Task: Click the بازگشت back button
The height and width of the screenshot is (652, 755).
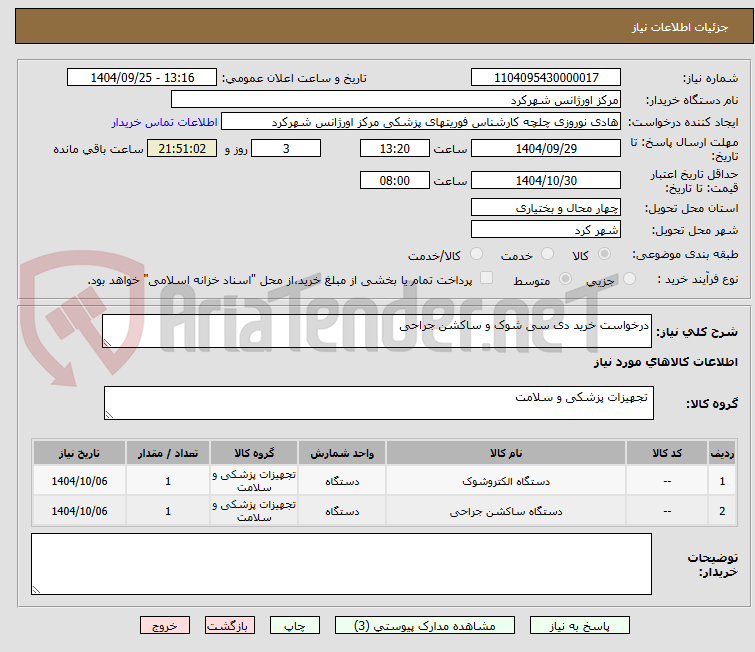Action: [x=230, y=626]
